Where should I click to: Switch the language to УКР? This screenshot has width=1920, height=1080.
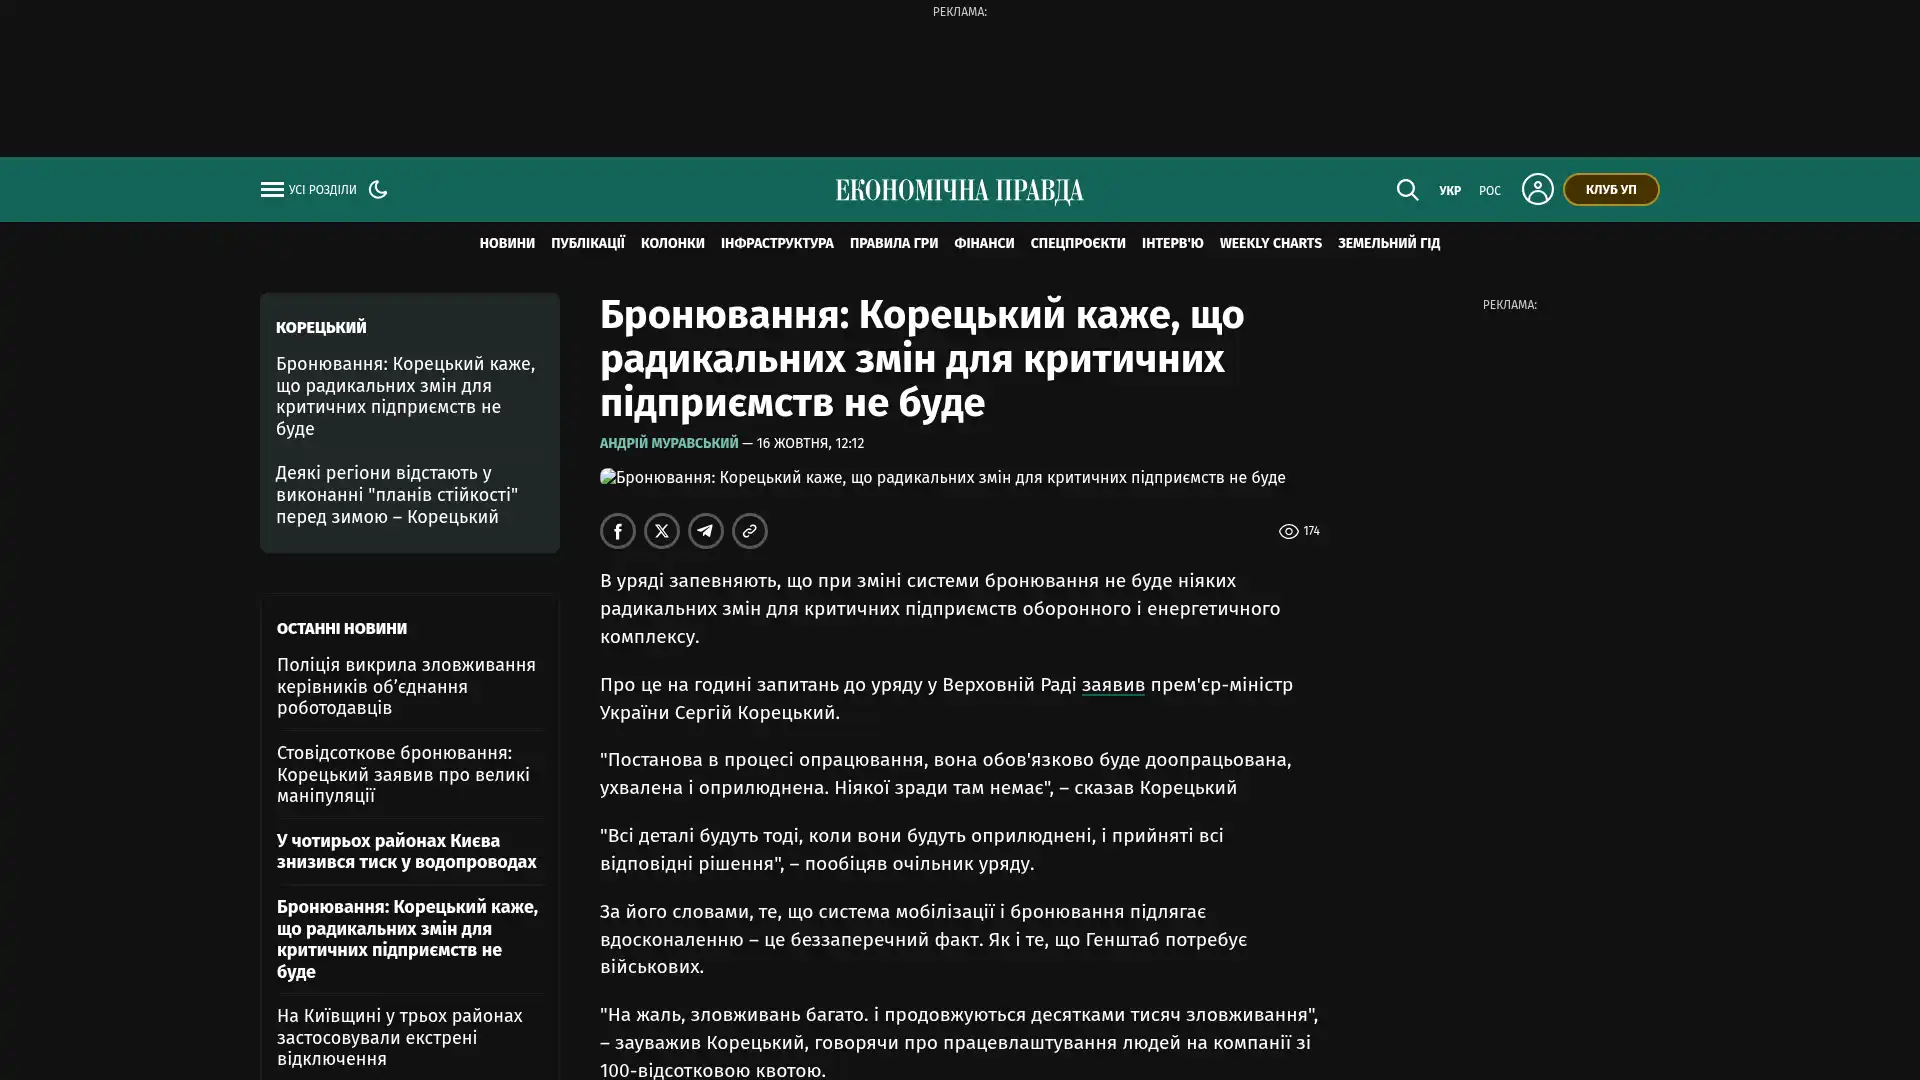pyautogui.click(x=1450, y=190)
